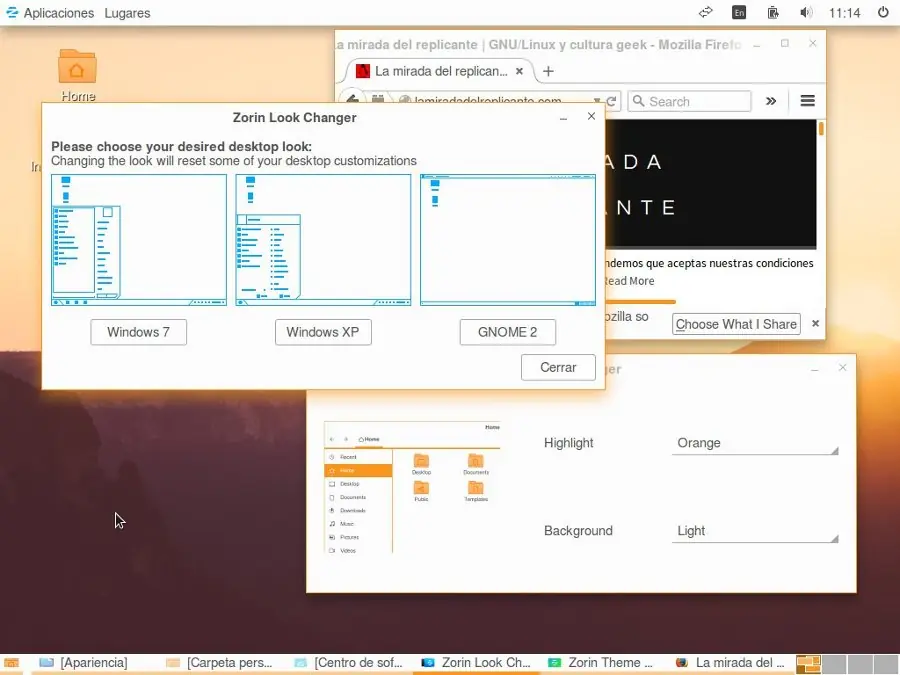
Task: Click the Firefox Search field
Action: tap(689, 102)
